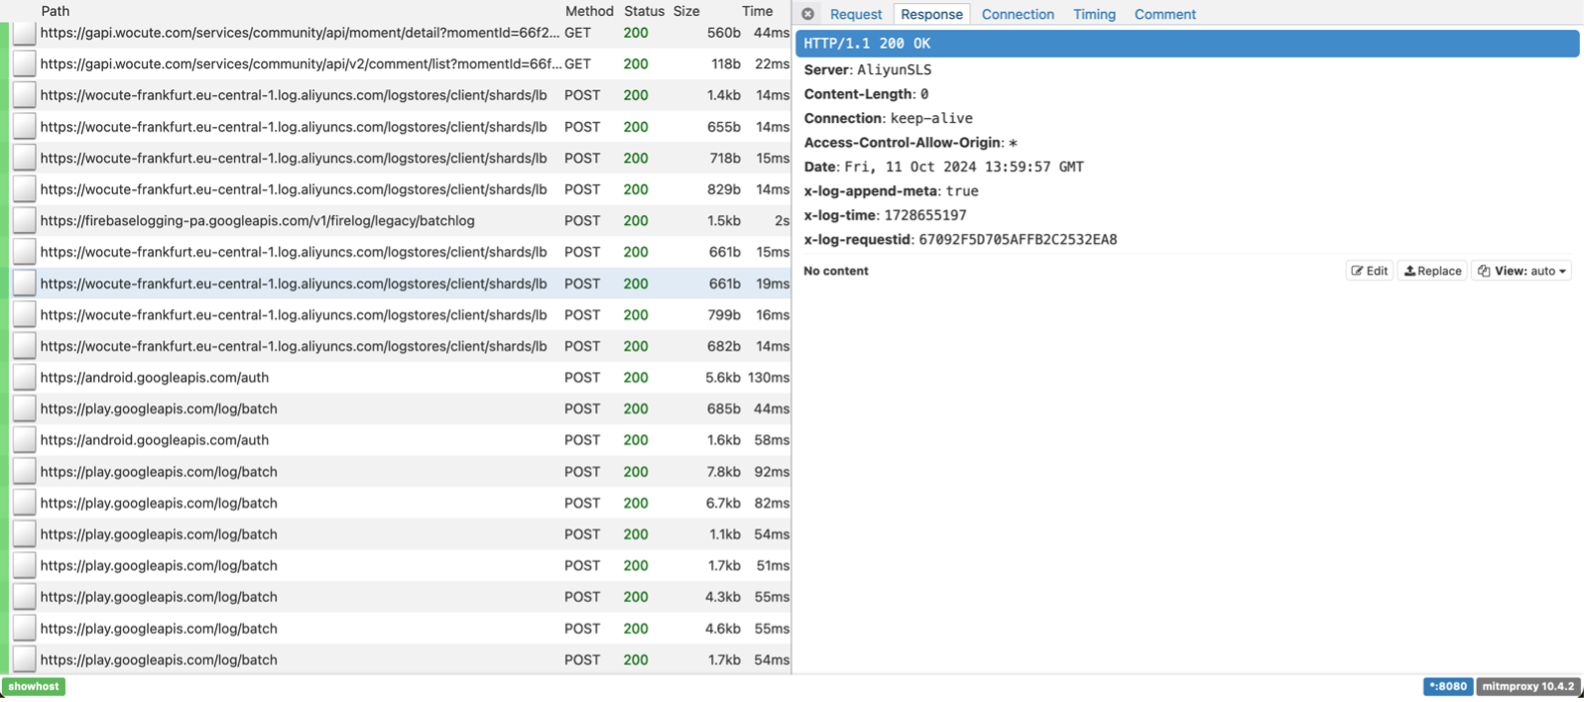Viewport: 1588px width, 702px height.
Task: Click the icon beside the 5.6kb android auth flow
Action: click(24, 378)
